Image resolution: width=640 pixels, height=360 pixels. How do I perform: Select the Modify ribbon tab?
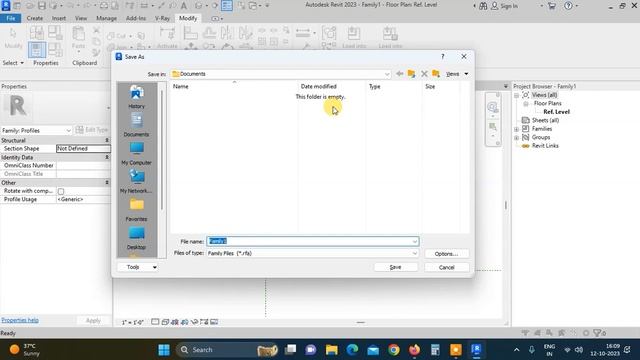tap(188, 18)
